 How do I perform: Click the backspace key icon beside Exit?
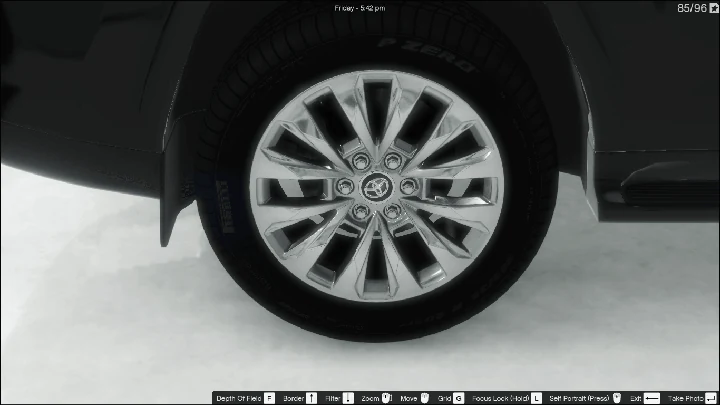coord(652,398)
